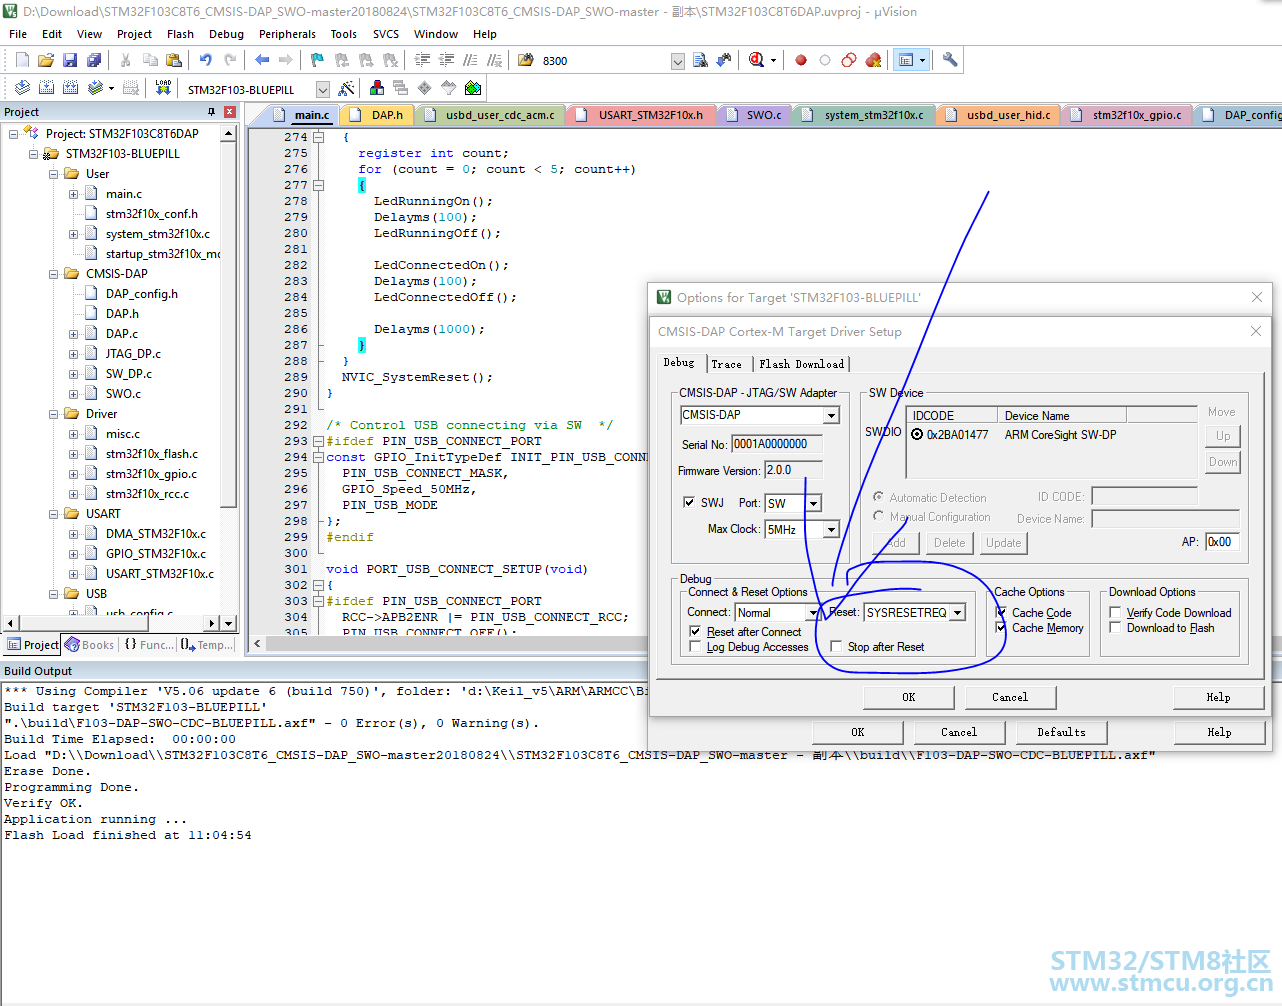Click the Find in Files icon
Viewport: 1282px width, 1006px height.
[526, 61]
